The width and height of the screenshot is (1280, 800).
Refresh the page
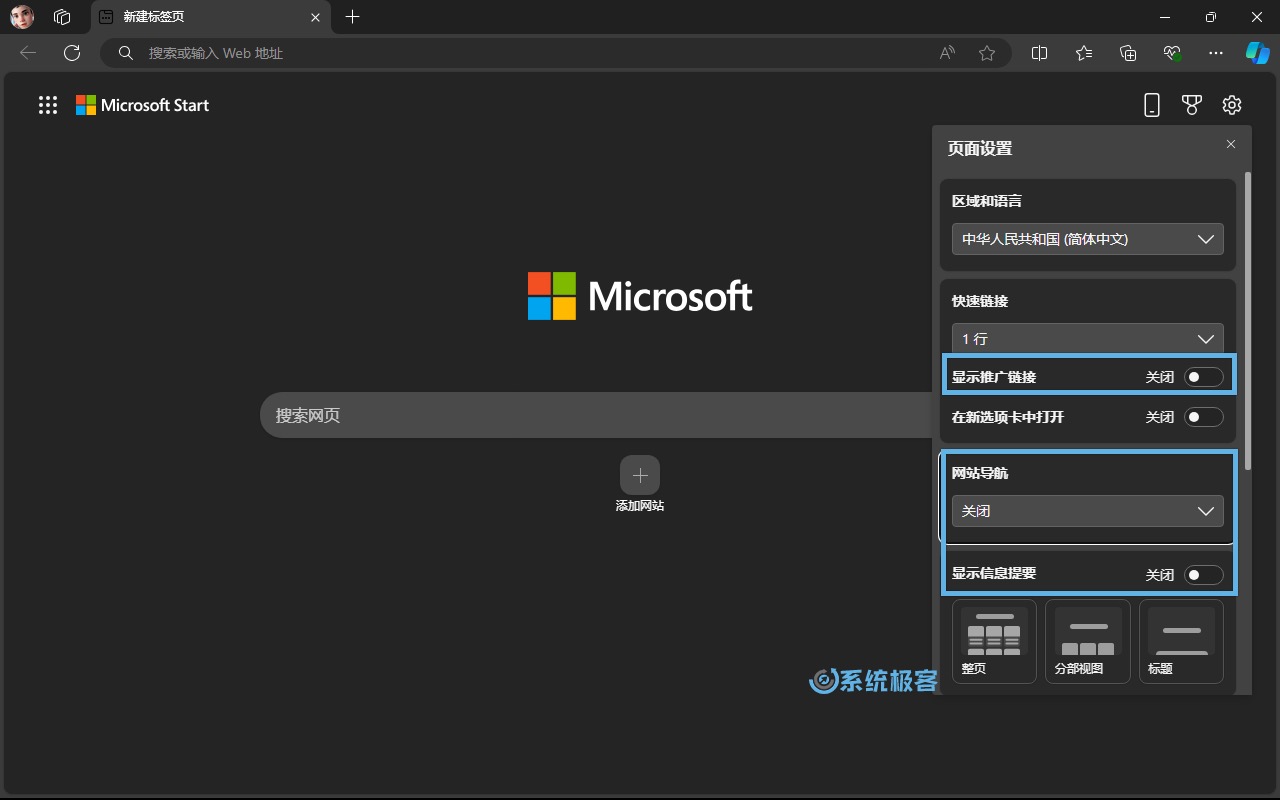(x=72, y=53)
